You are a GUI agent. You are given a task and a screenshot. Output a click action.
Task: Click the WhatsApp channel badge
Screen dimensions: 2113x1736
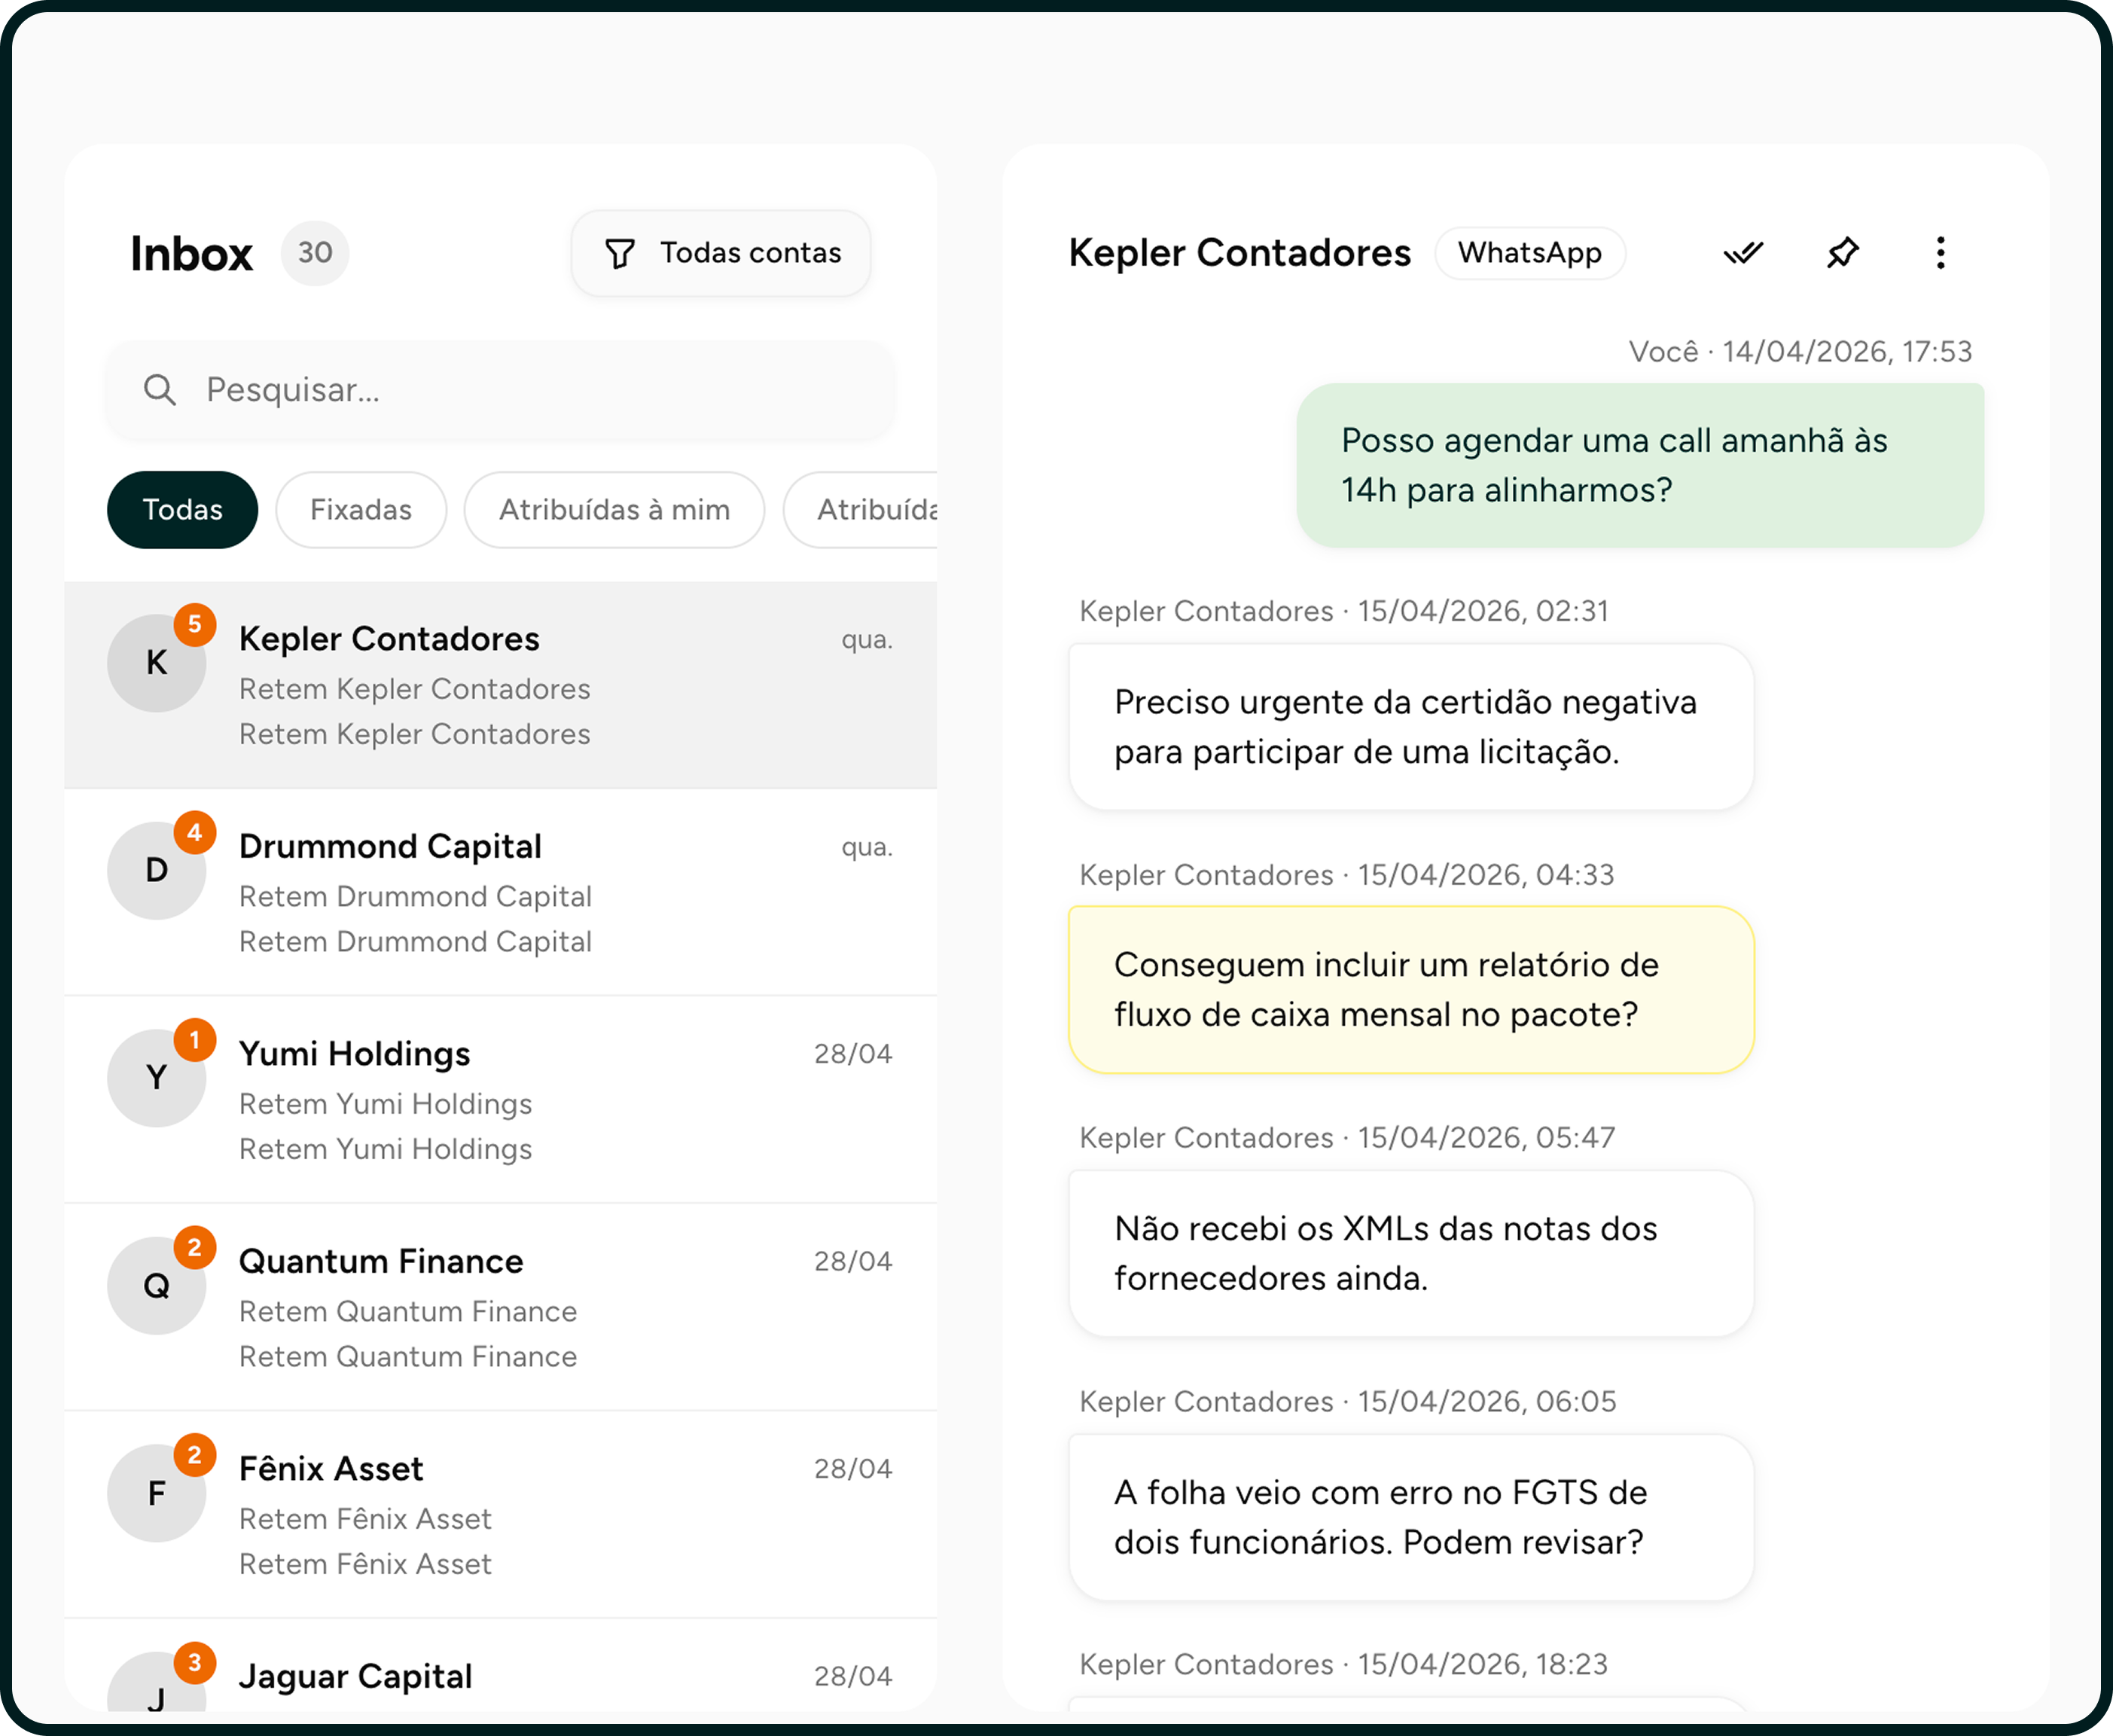[1530, 253]
